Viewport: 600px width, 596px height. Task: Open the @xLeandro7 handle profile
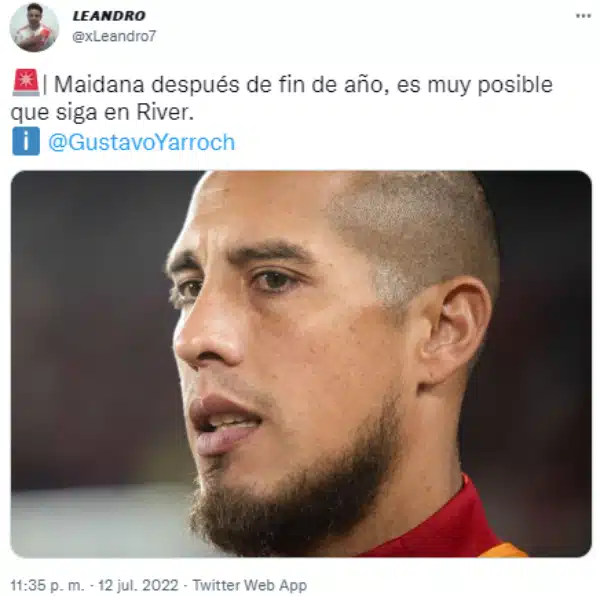pos(114,36)
